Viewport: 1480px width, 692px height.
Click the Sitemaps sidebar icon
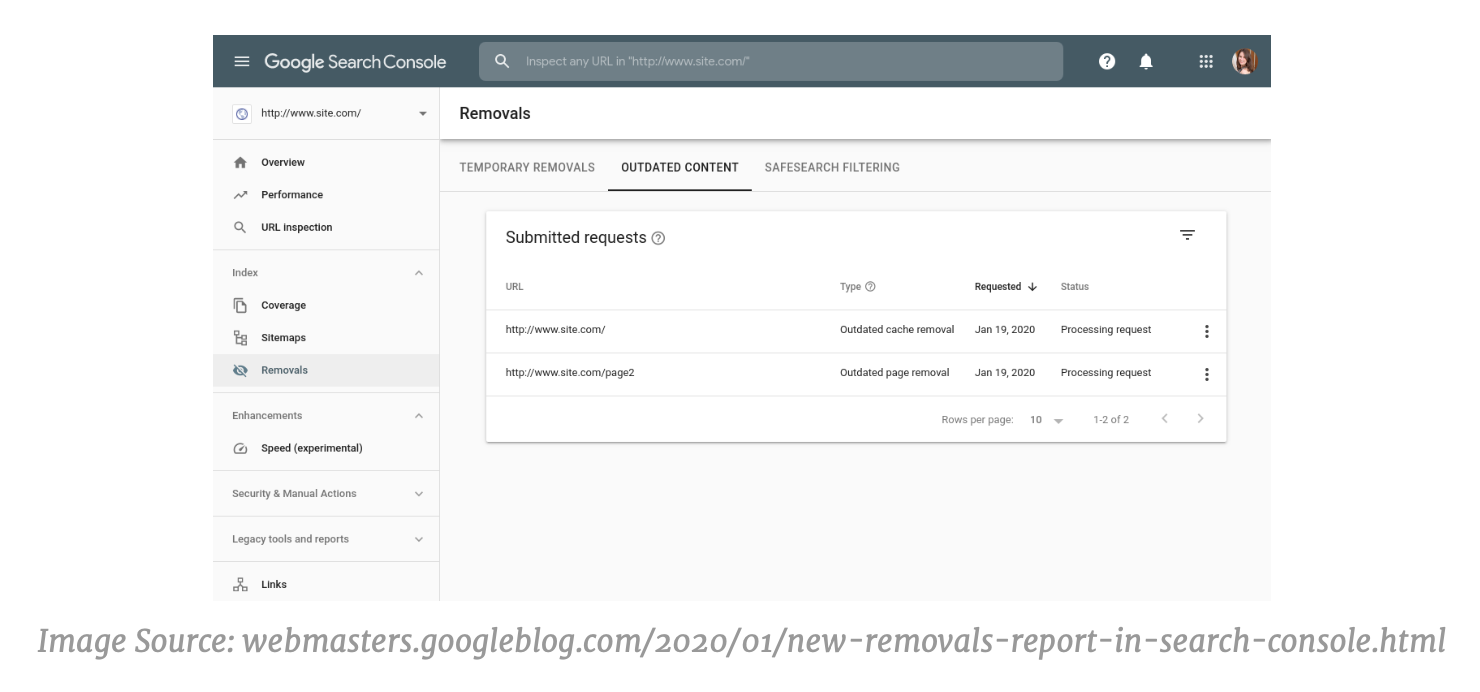pyautogui.click(x=240, y=337)
